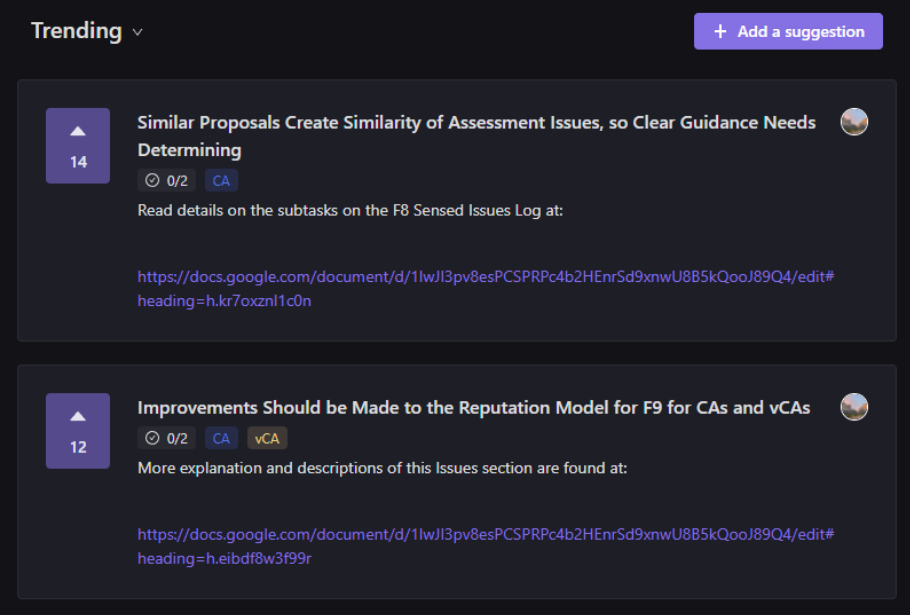
Task: Upvote the Reputation Model suggestion arrow
Action: (78, 417)
